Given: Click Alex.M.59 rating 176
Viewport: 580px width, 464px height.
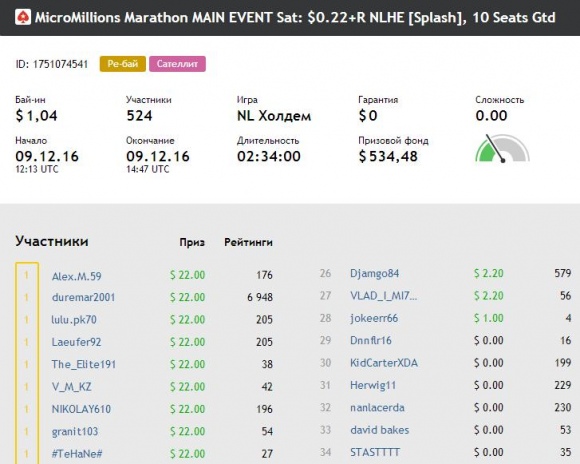Looking at the screenshot, I should click(x=264, y=275).
